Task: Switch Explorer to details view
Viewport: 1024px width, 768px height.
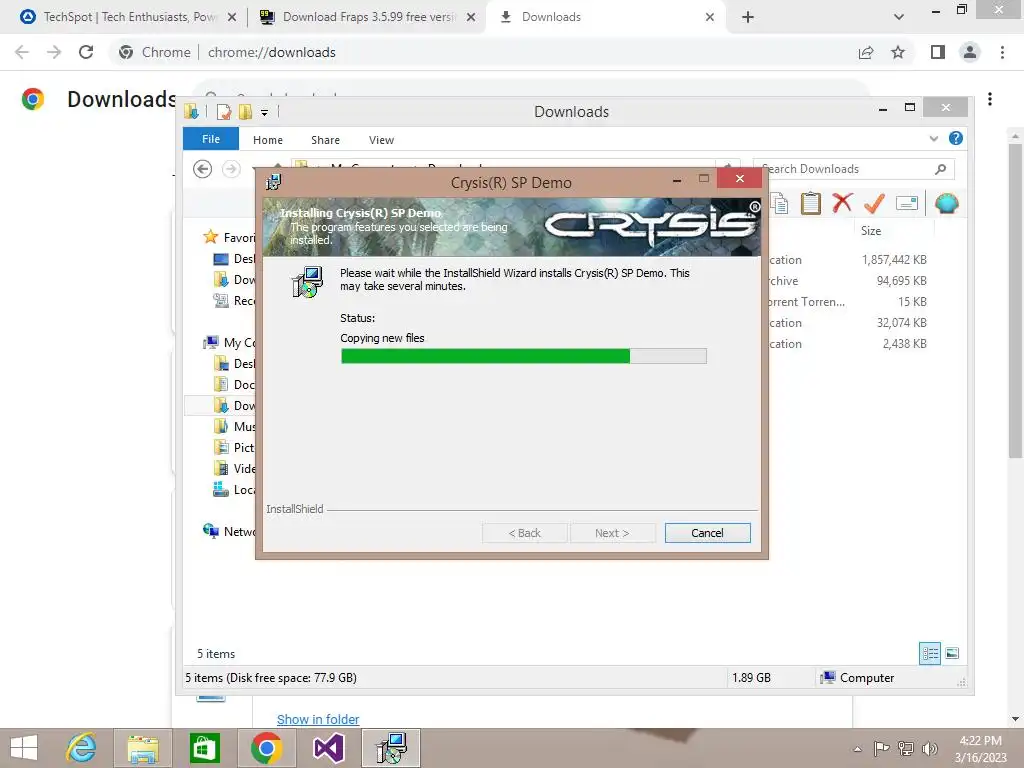Action: click(930, 653)
